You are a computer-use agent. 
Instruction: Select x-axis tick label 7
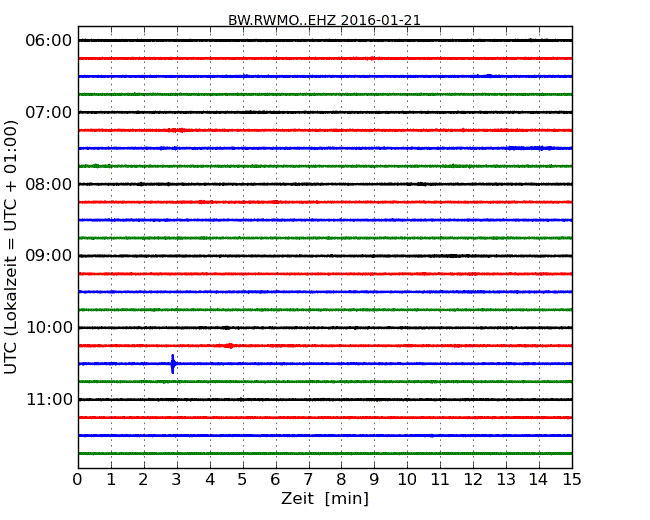308,479
